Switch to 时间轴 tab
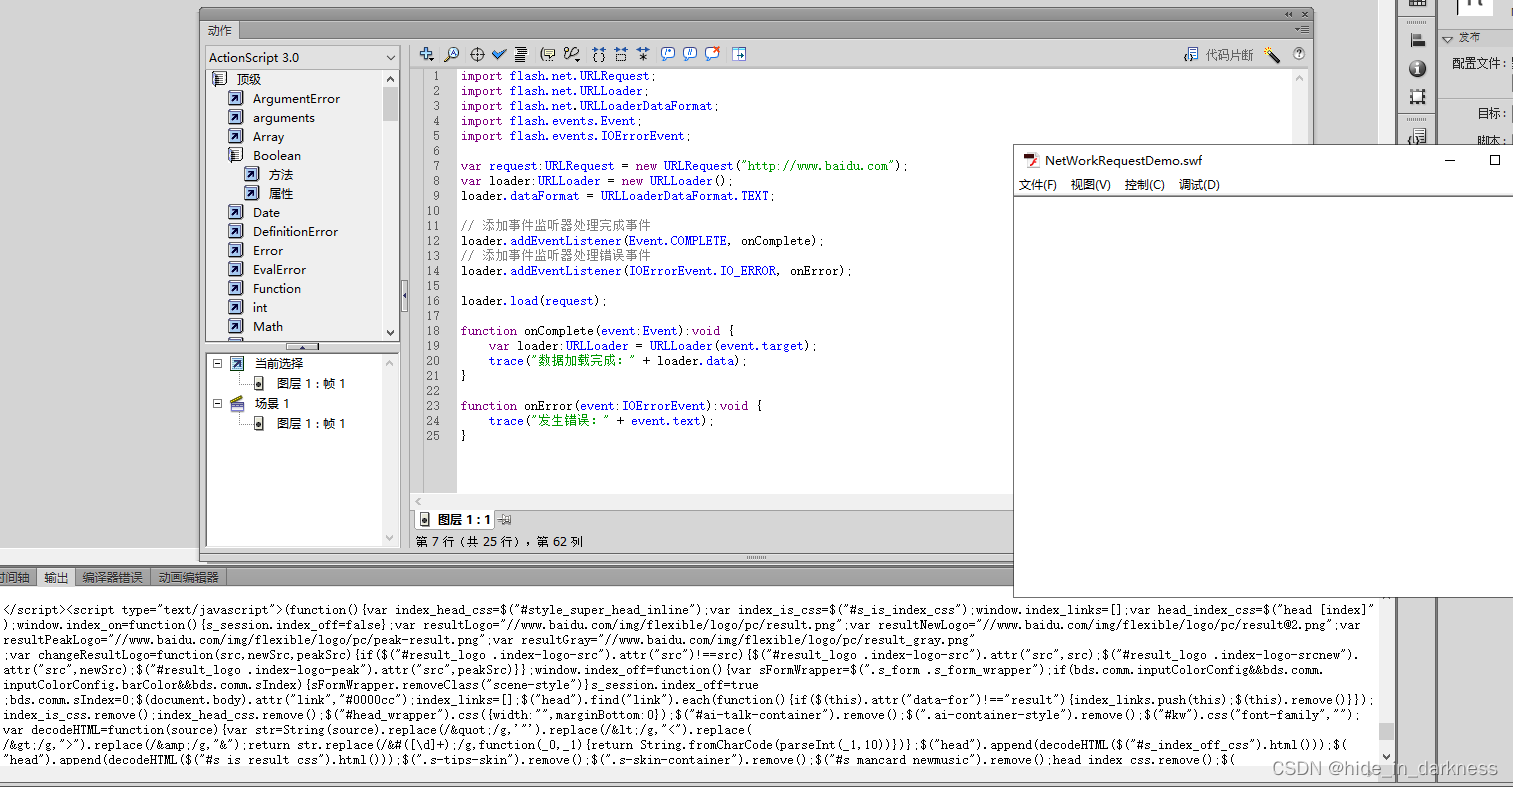The image size is (1513, 787). [x=14, y=577]
